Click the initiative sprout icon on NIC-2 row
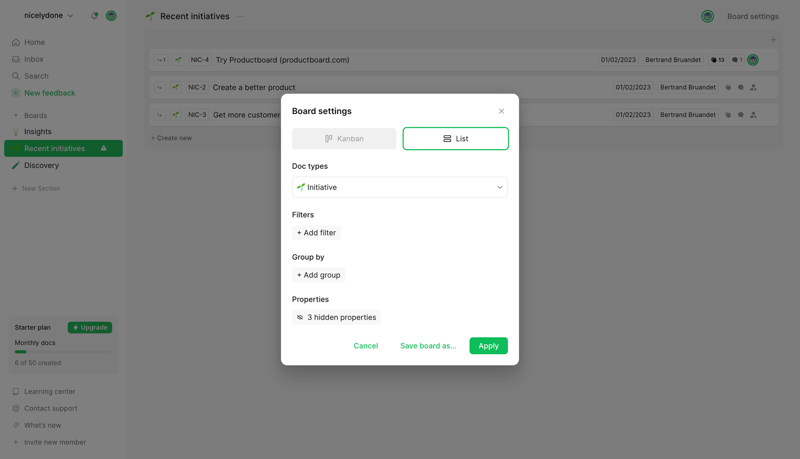800x459 pixels. coord(176,87)
